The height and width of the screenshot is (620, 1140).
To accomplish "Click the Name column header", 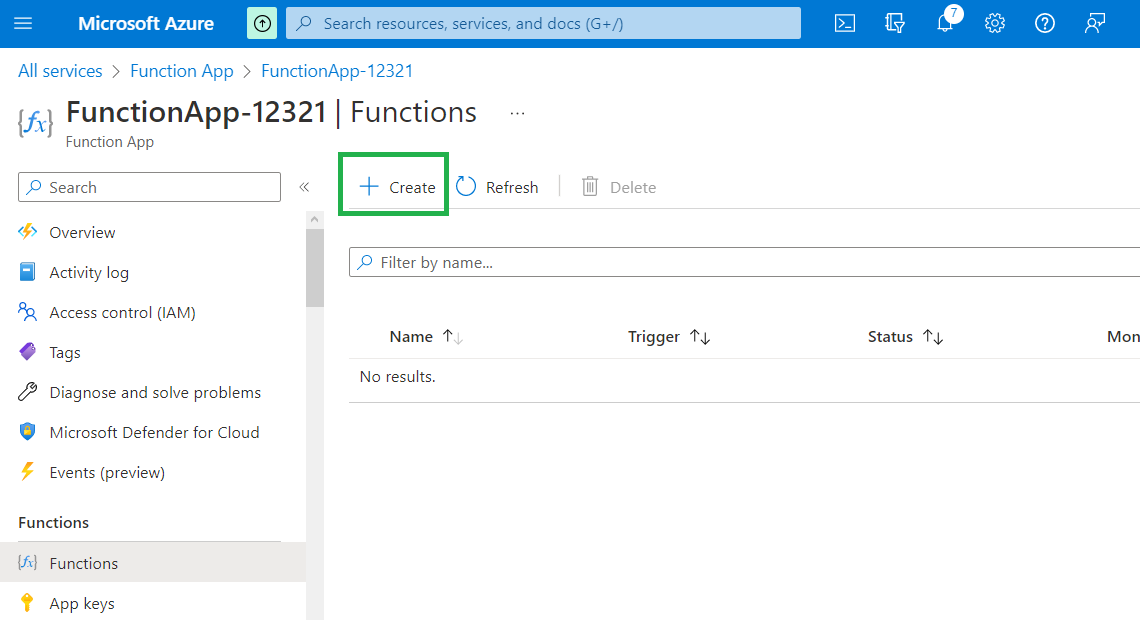I will click(x=411, y=337).
